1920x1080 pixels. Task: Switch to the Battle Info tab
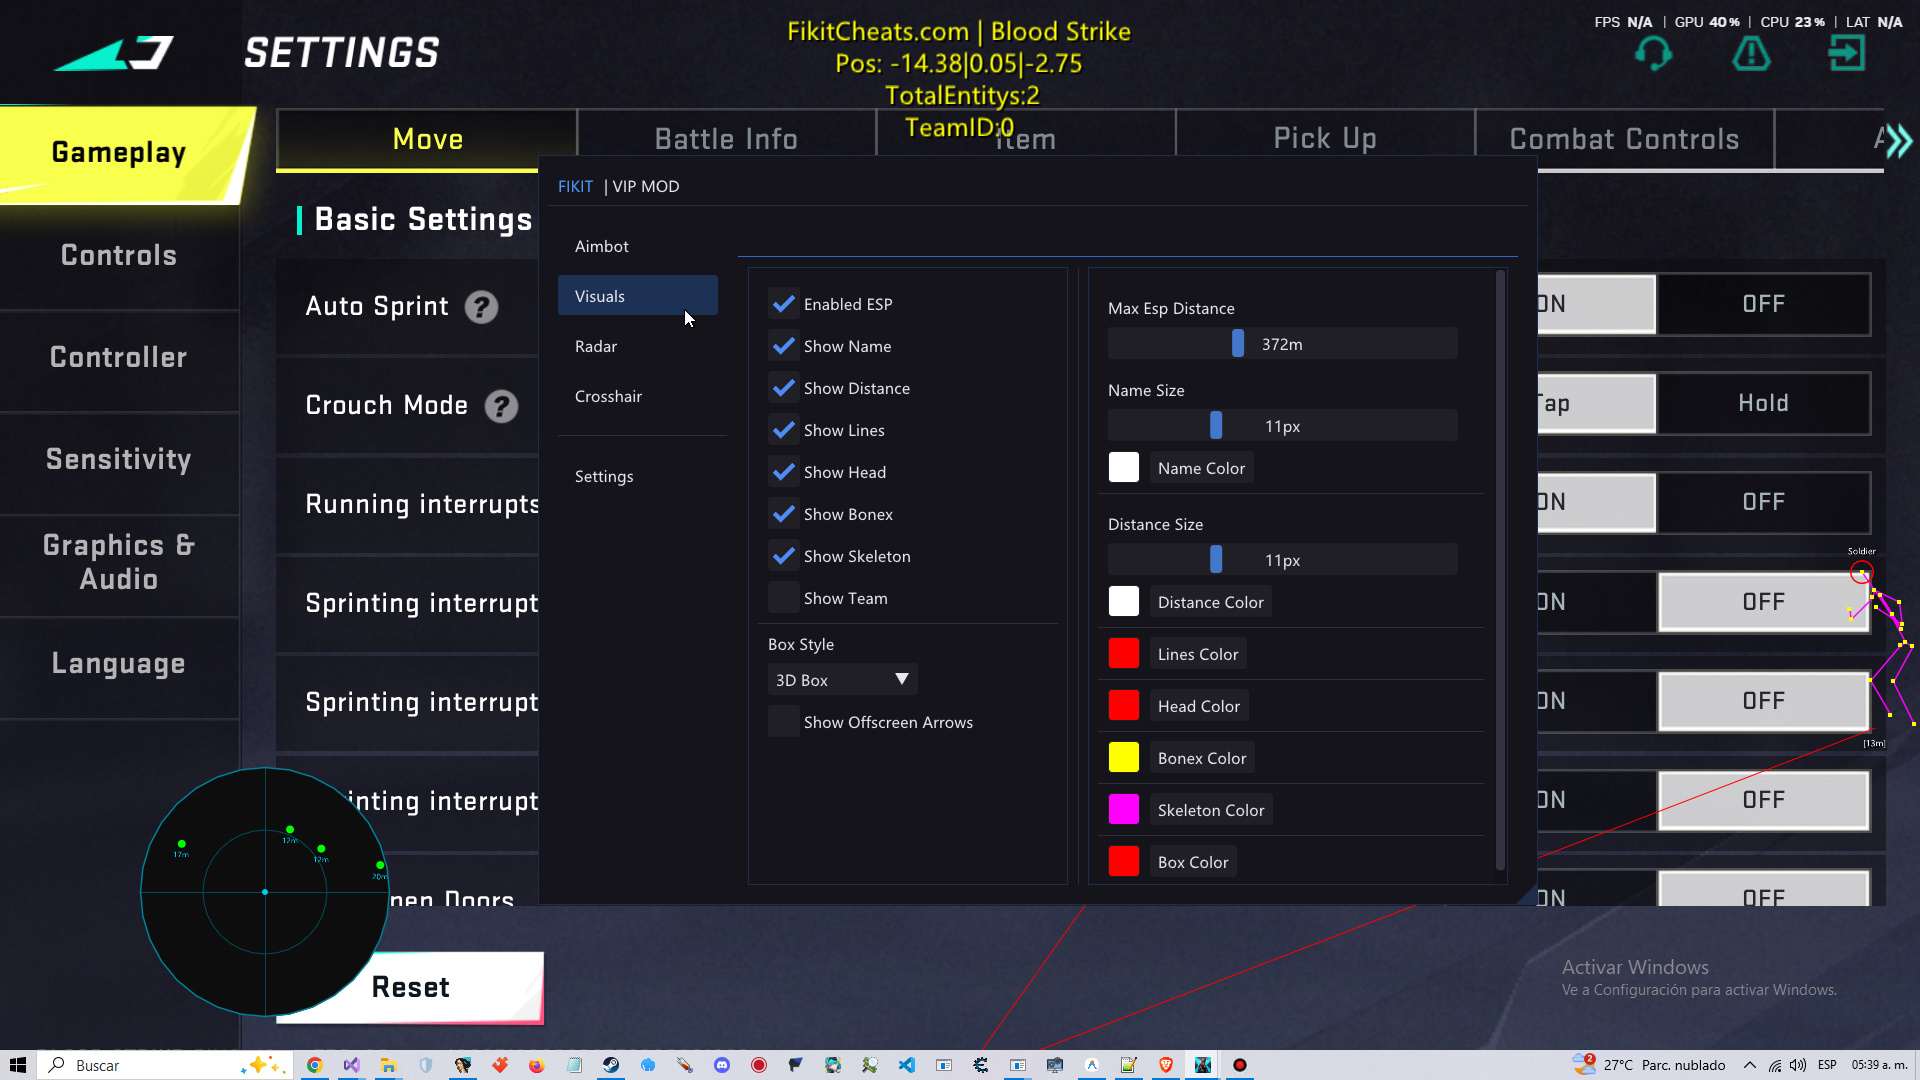[x=726, y=139]
